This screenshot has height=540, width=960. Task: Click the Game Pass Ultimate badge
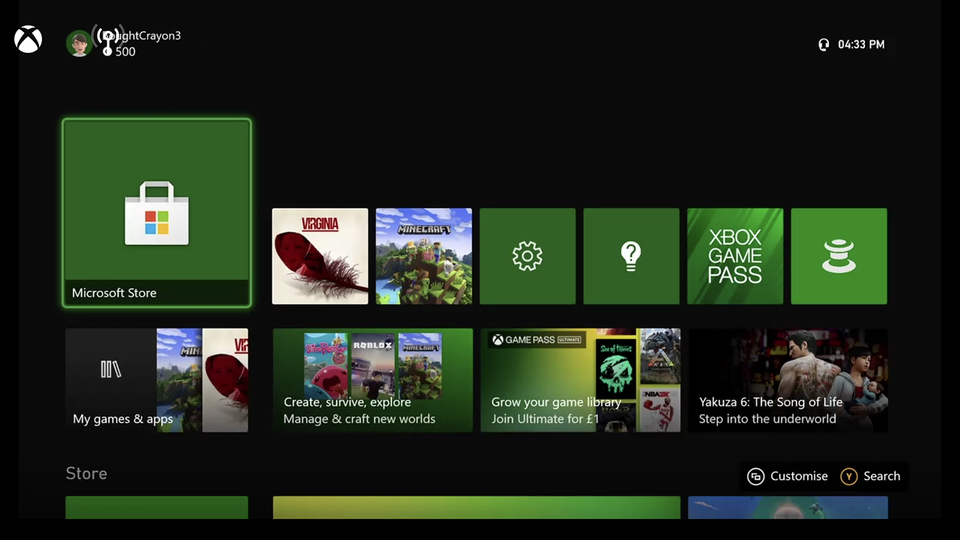tap(537, 340)
